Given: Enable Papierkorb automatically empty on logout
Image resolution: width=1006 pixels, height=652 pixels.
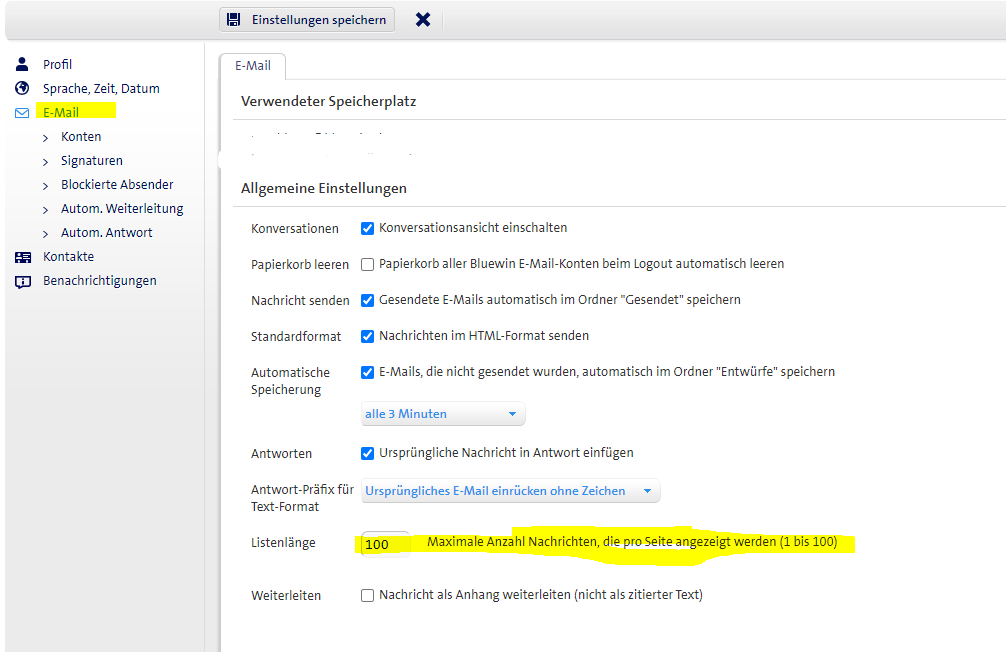Looking at the screenshot, I should (367, 264).
